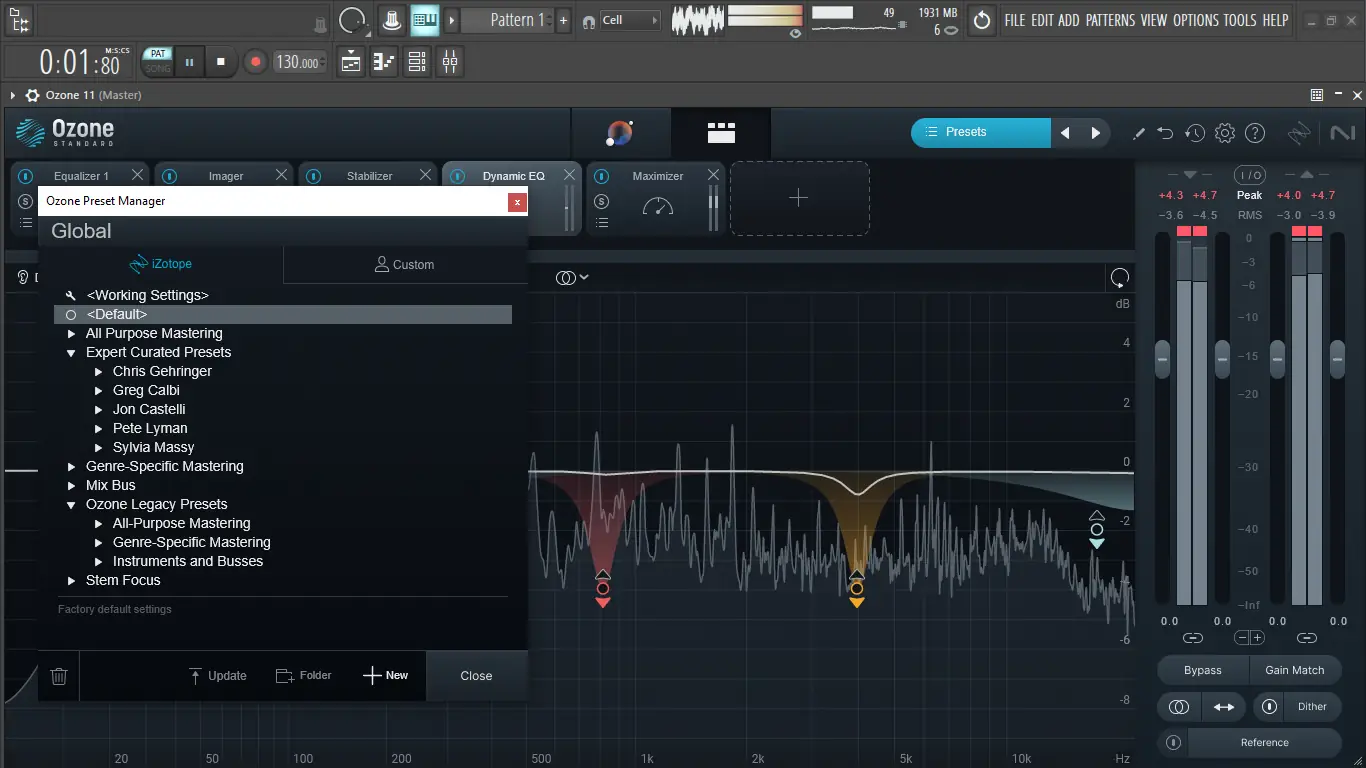Collapse Expert Curated Presets
The height and width of the screenshot is (768, 1366).
(x=70, y=352)
